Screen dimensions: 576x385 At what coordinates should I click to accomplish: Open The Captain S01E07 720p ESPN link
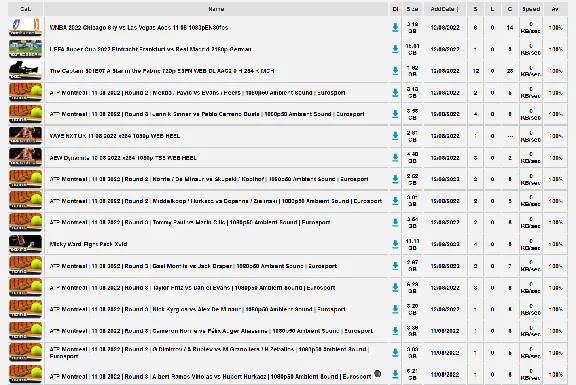pos(162,71)
